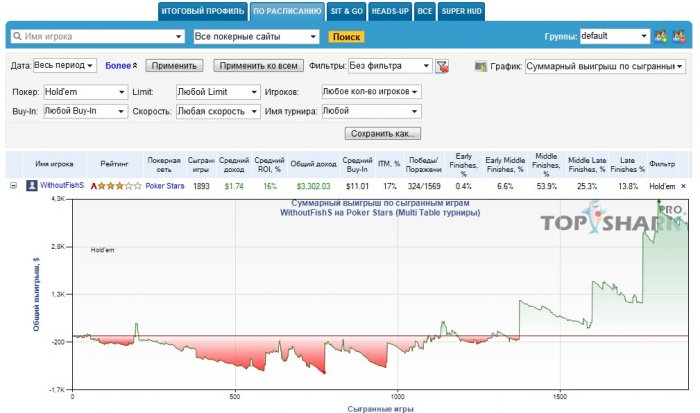Click the add group icon
Image resolution: width=700 pixels, height=413 pixels.
[x=661, y=36]
